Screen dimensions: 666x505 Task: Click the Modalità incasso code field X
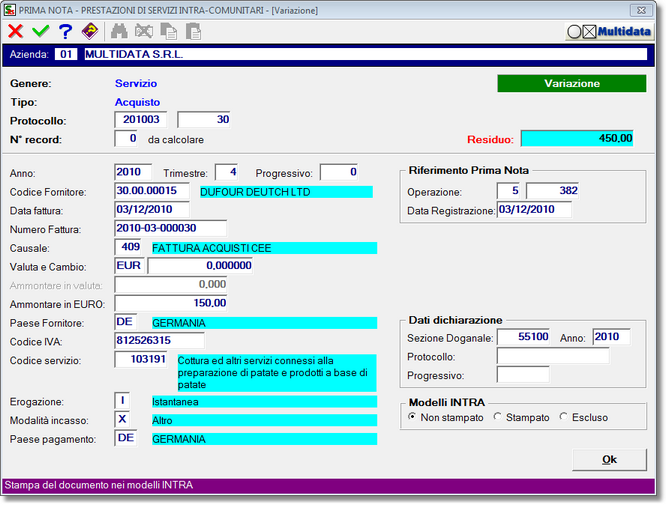tap(122, 419)
